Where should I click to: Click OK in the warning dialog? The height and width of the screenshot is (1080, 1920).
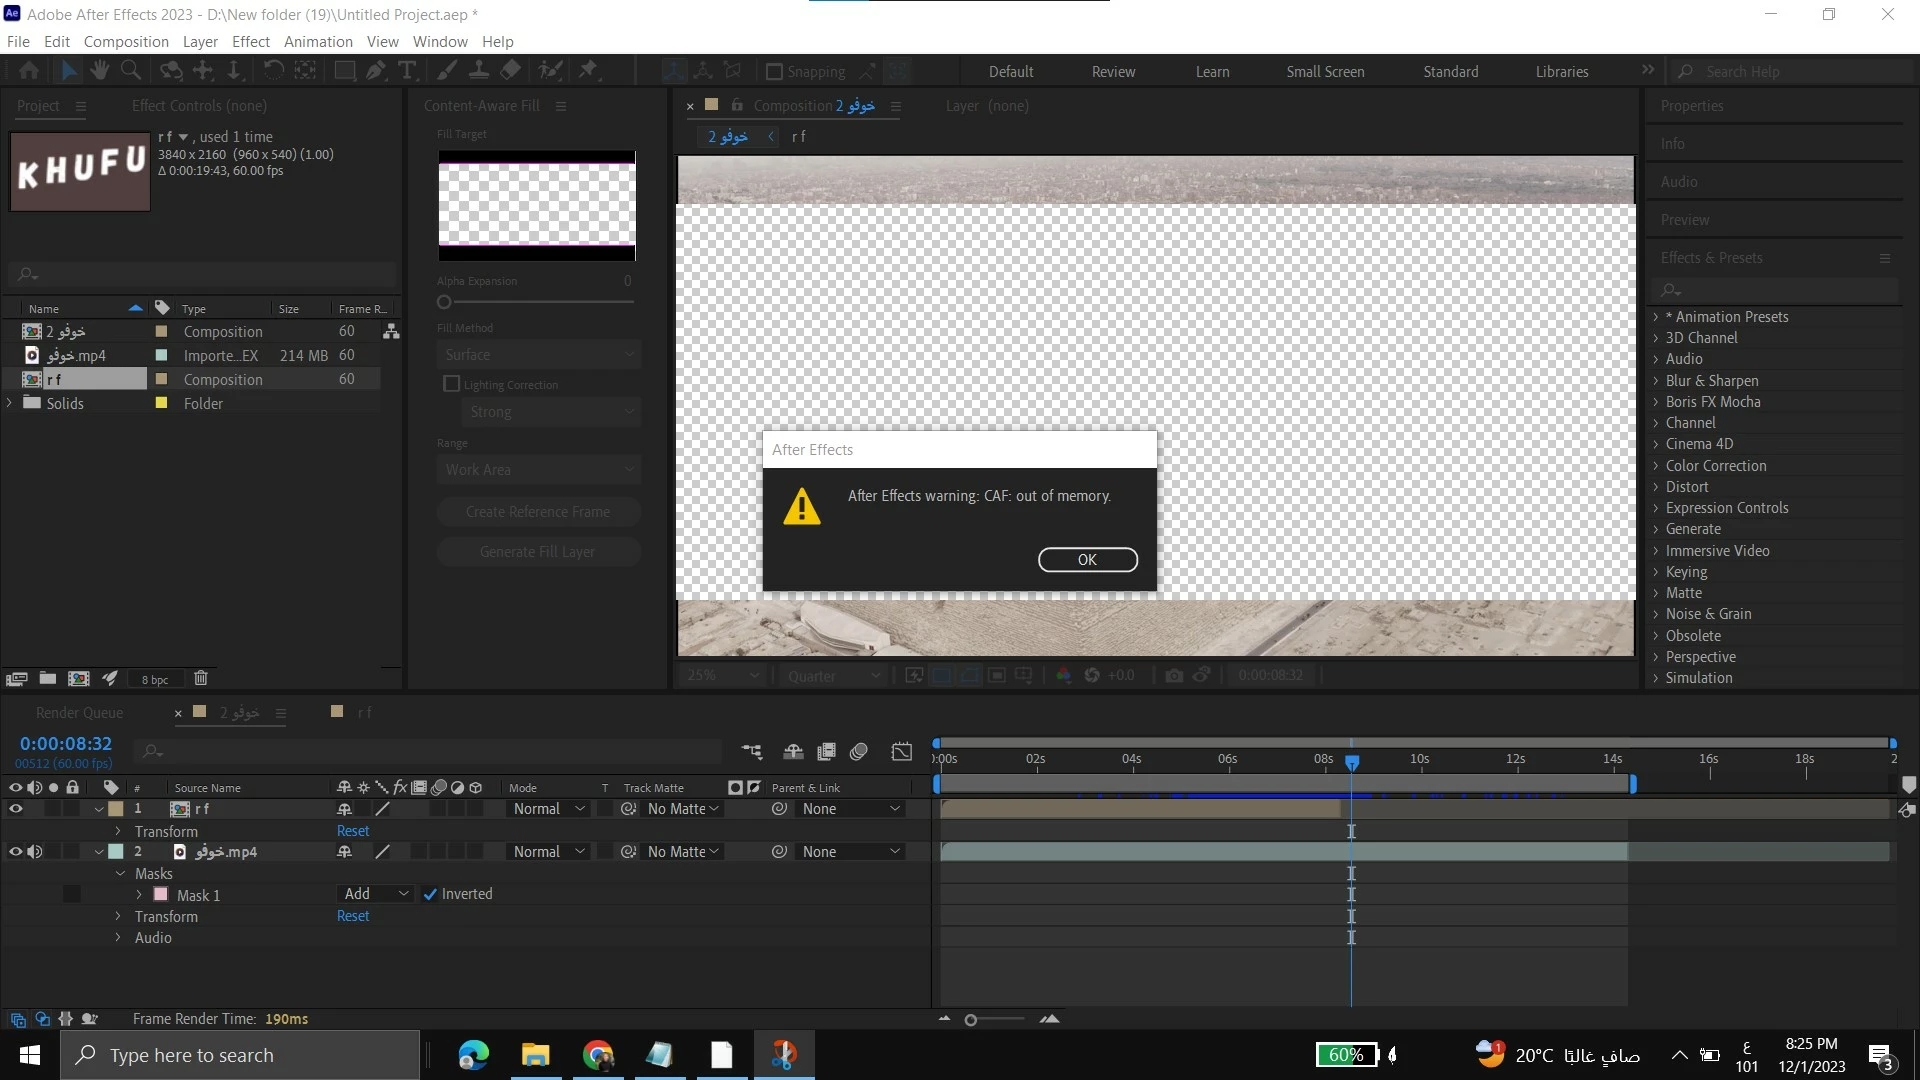tap(1087, 560)
